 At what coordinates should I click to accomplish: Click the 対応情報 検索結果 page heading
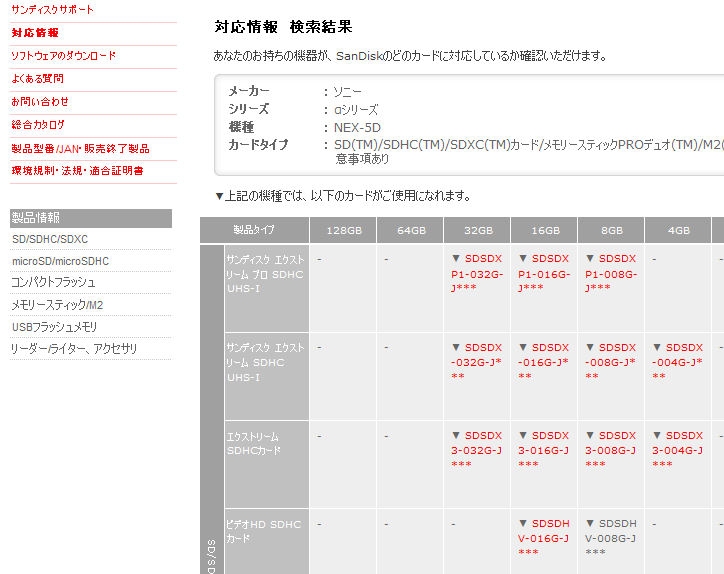click(283, 27)
